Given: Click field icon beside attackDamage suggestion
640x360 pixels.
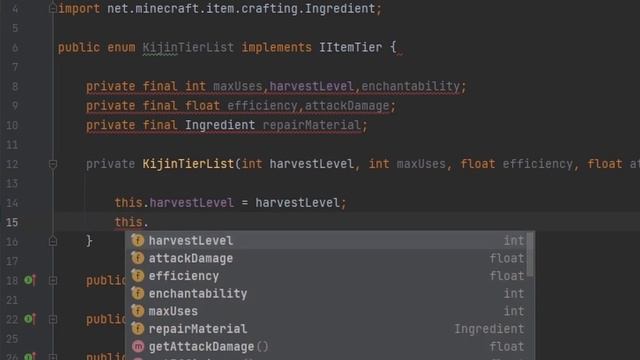Looking at the screenshot, I should [x=138, y=258].
